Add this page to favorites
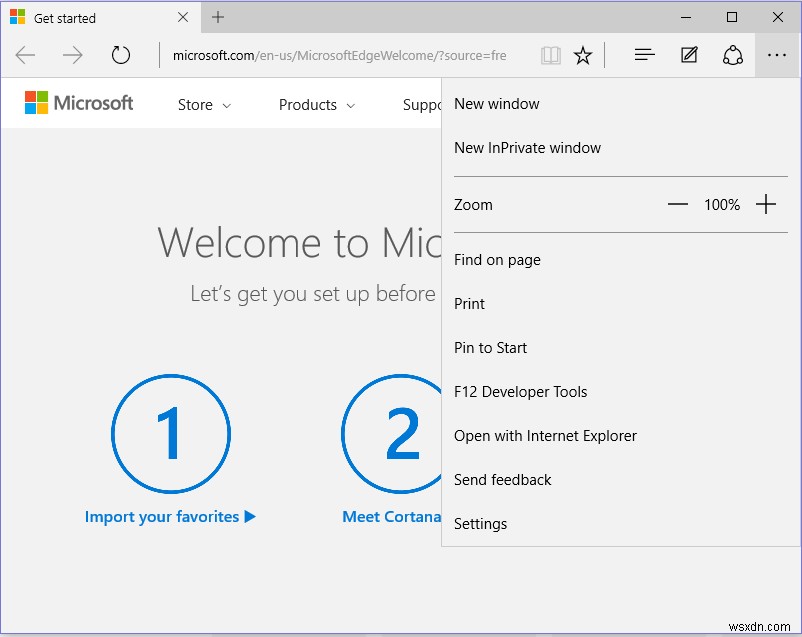Viewport: 802px width, 637px height. point(584,55)
